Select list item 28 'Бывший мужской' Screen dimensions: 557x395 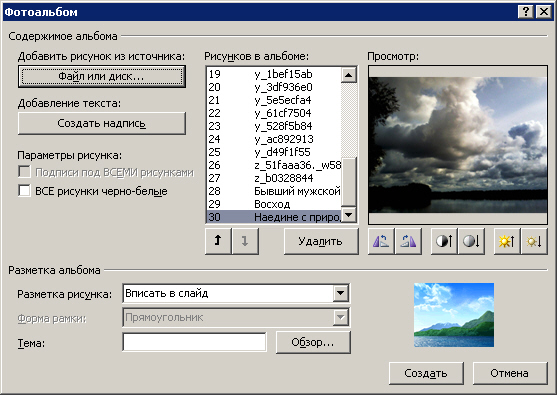pos(274,191)
